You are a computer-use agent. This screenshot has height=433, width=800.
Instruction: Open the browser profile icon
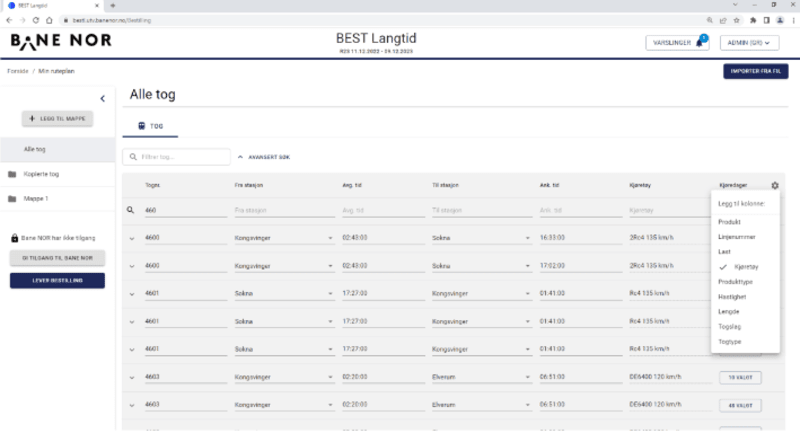(x=780, y=20)
